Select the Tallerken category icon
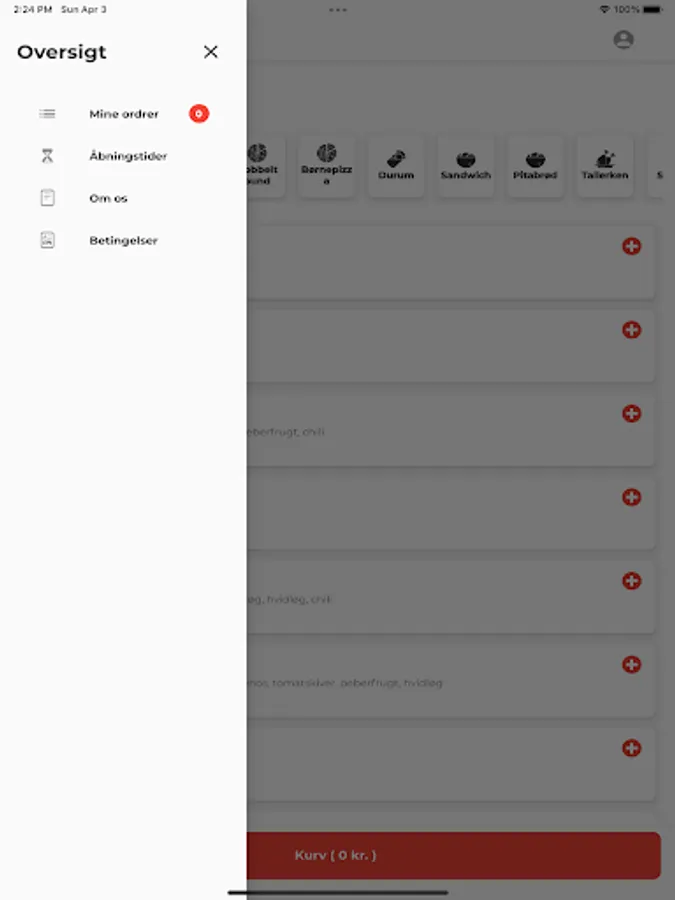 [605, 158]
